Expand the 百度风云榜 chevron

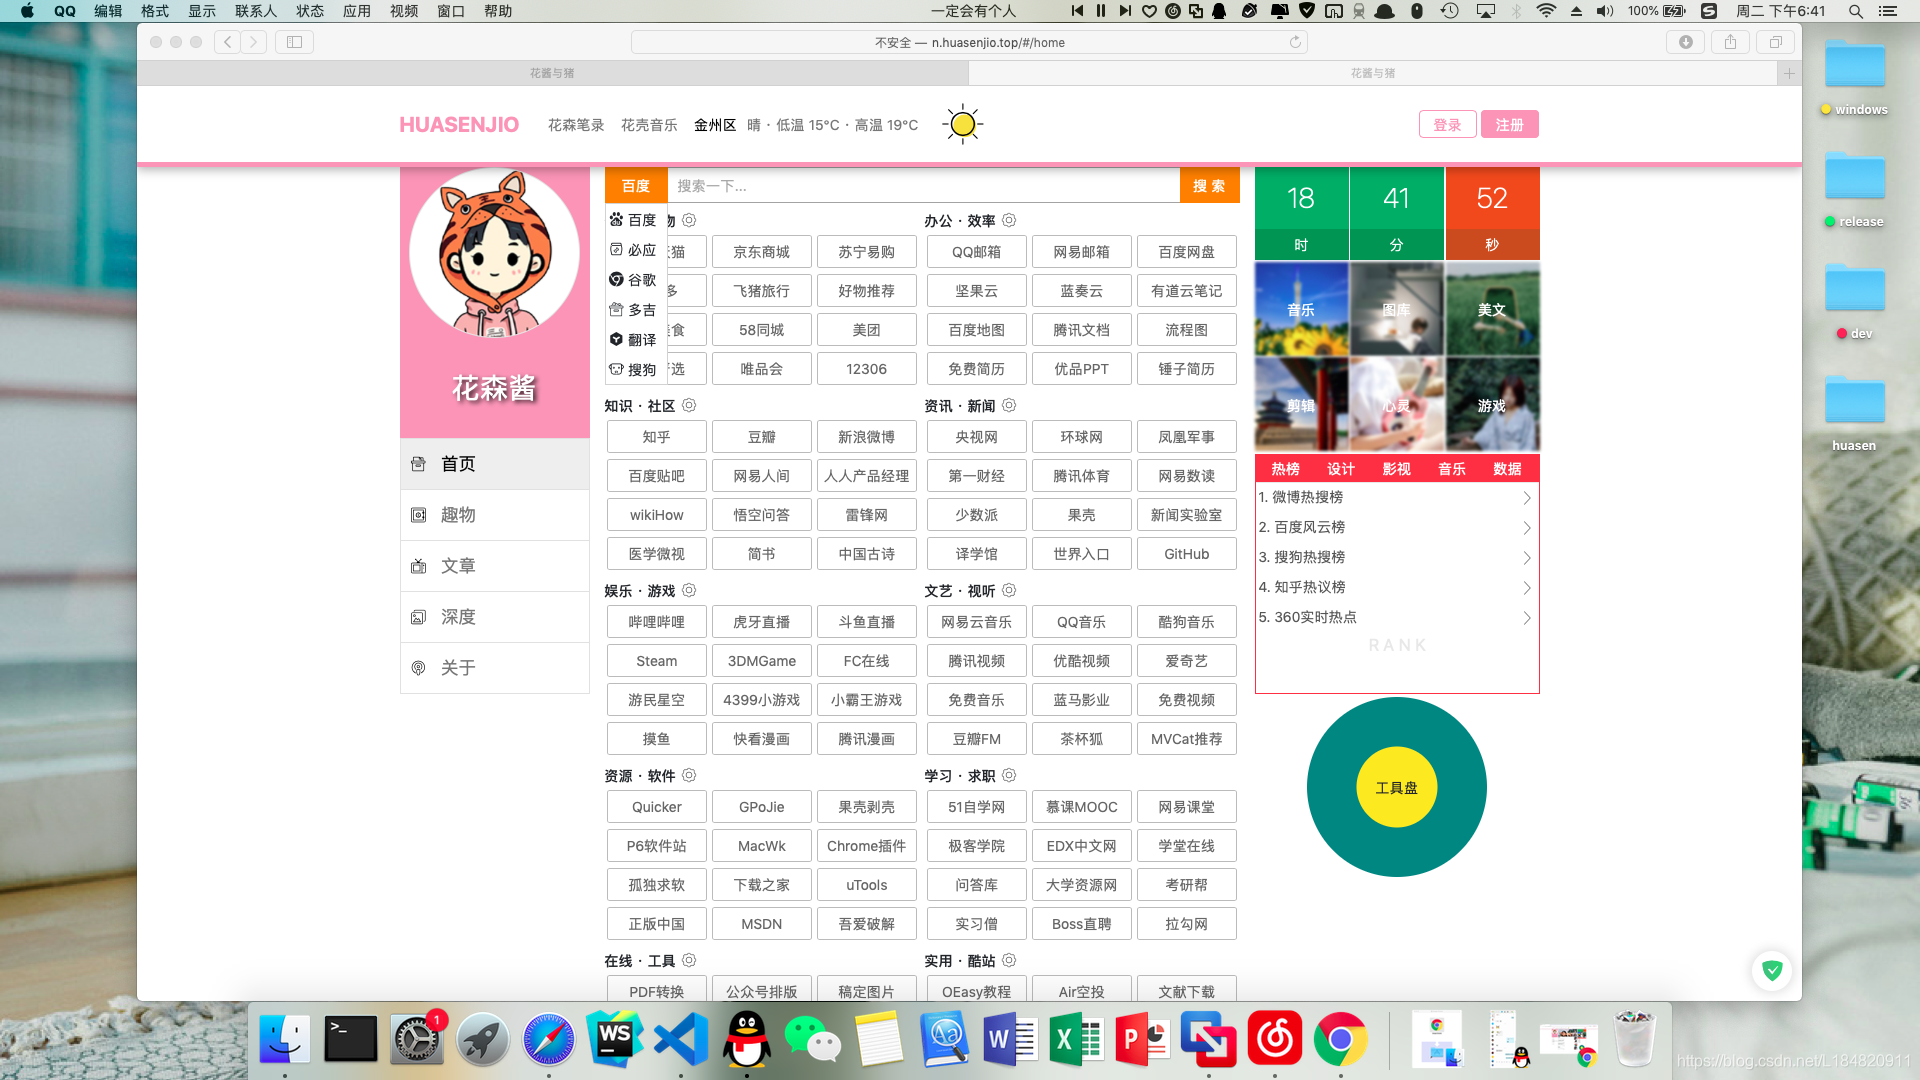pos(1526,528)
